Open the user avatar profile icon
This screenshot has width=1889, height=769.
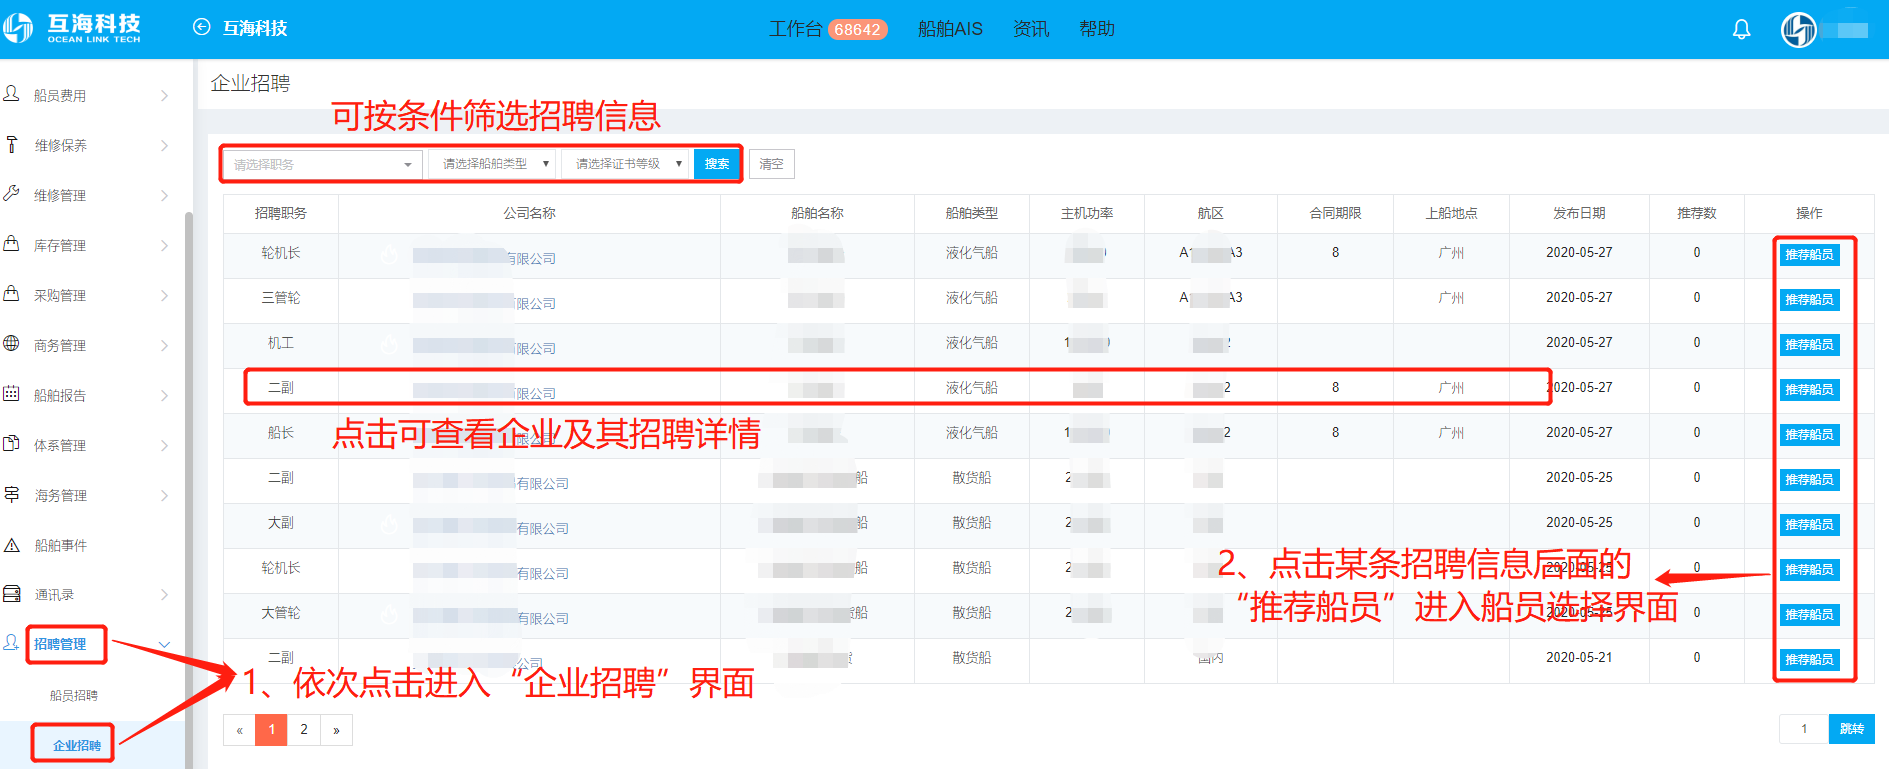click(1798, 29)
